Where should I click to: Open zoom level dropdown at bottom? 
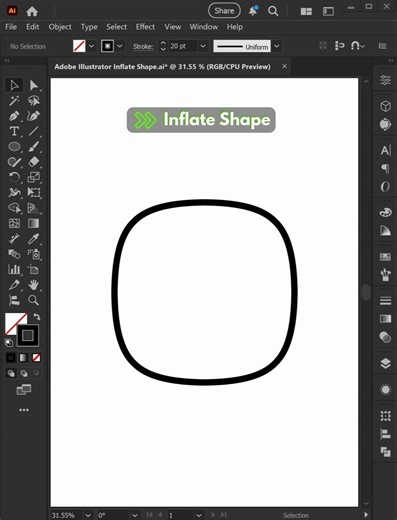tap(88, 515)
